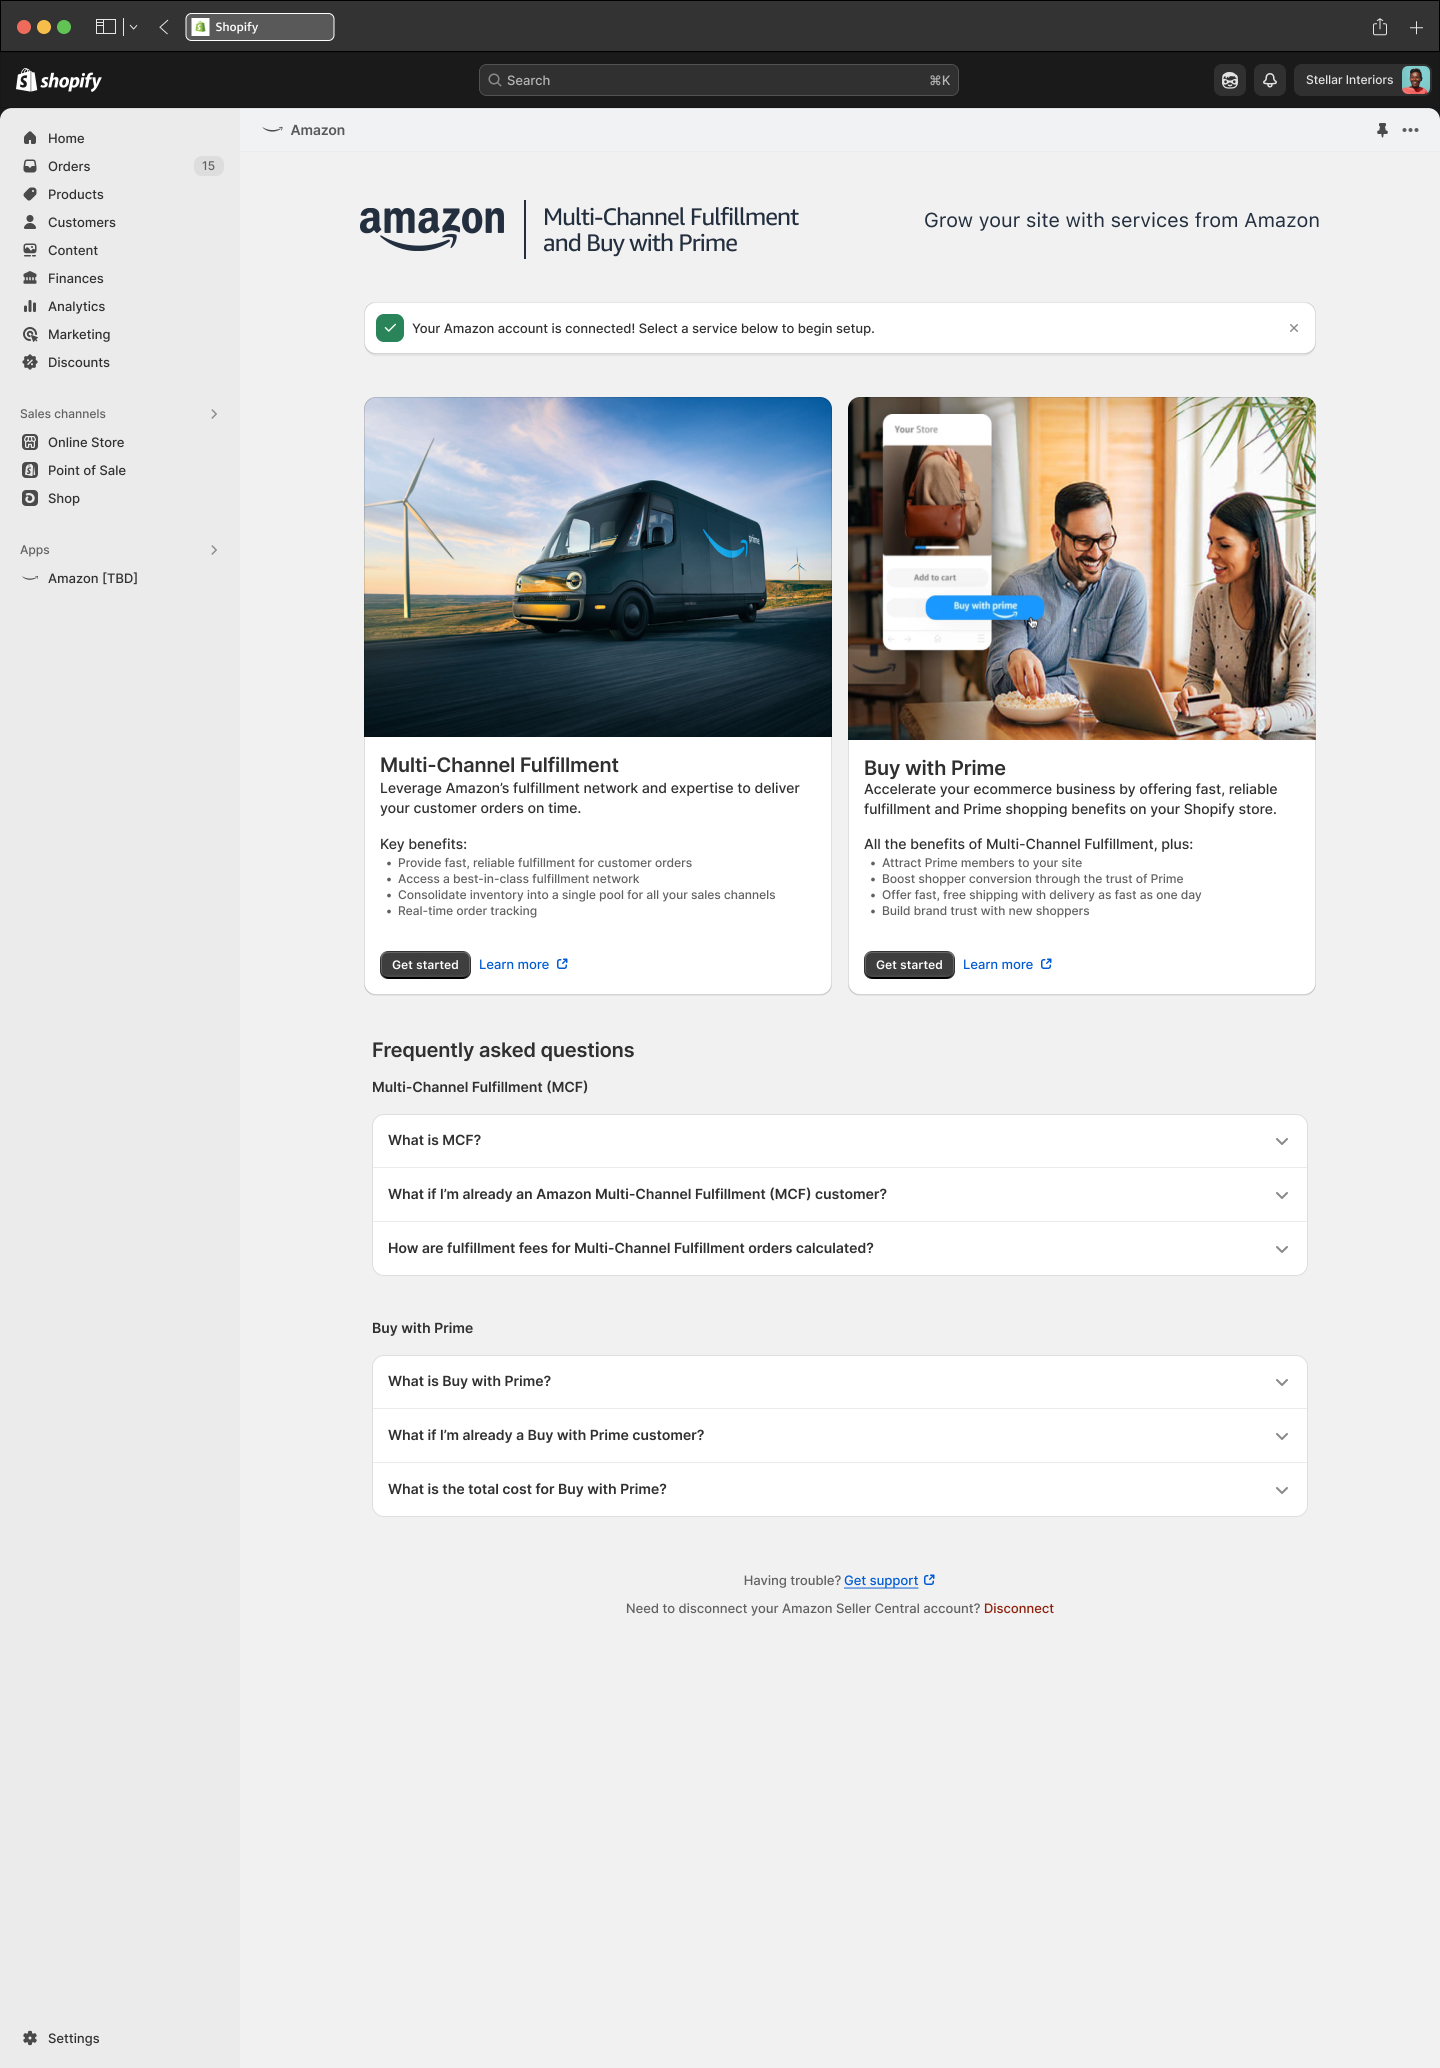Click the browser share icon

(1380, 27)
